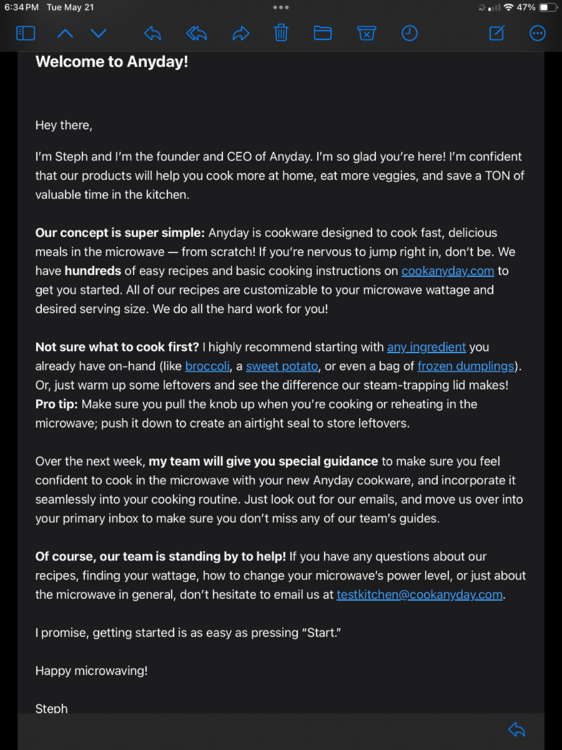Open the broccoli recipe link
Screen dimensions: 562x750
tap(207, 366)
